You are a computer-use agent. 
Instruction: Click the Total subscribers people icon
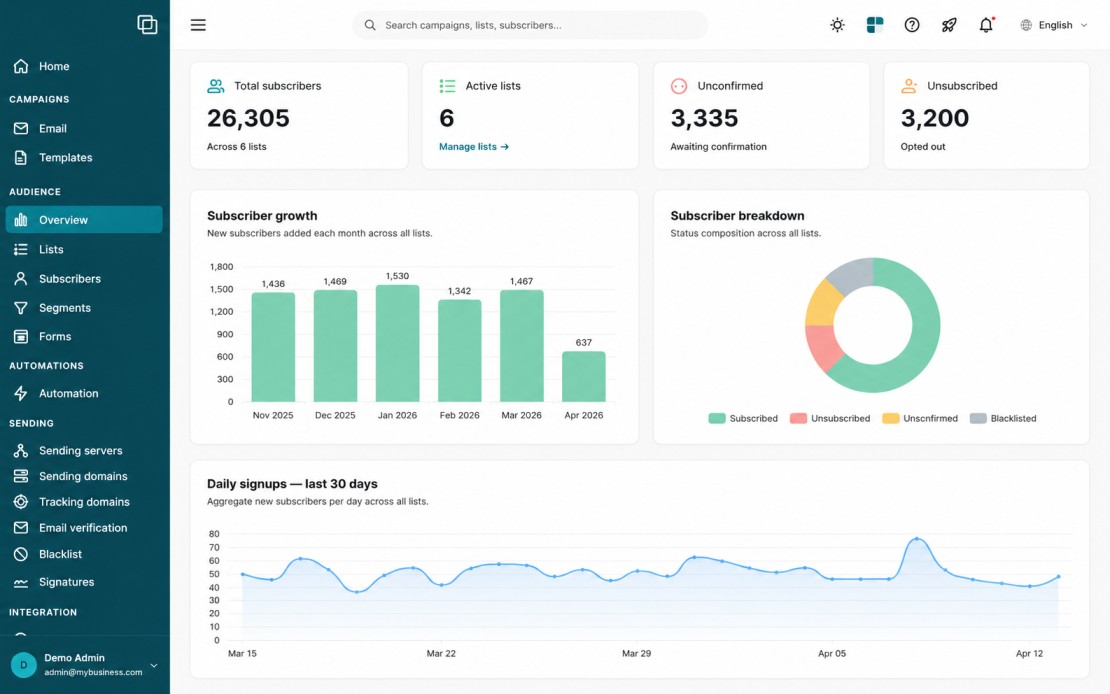tap(215, 86)
